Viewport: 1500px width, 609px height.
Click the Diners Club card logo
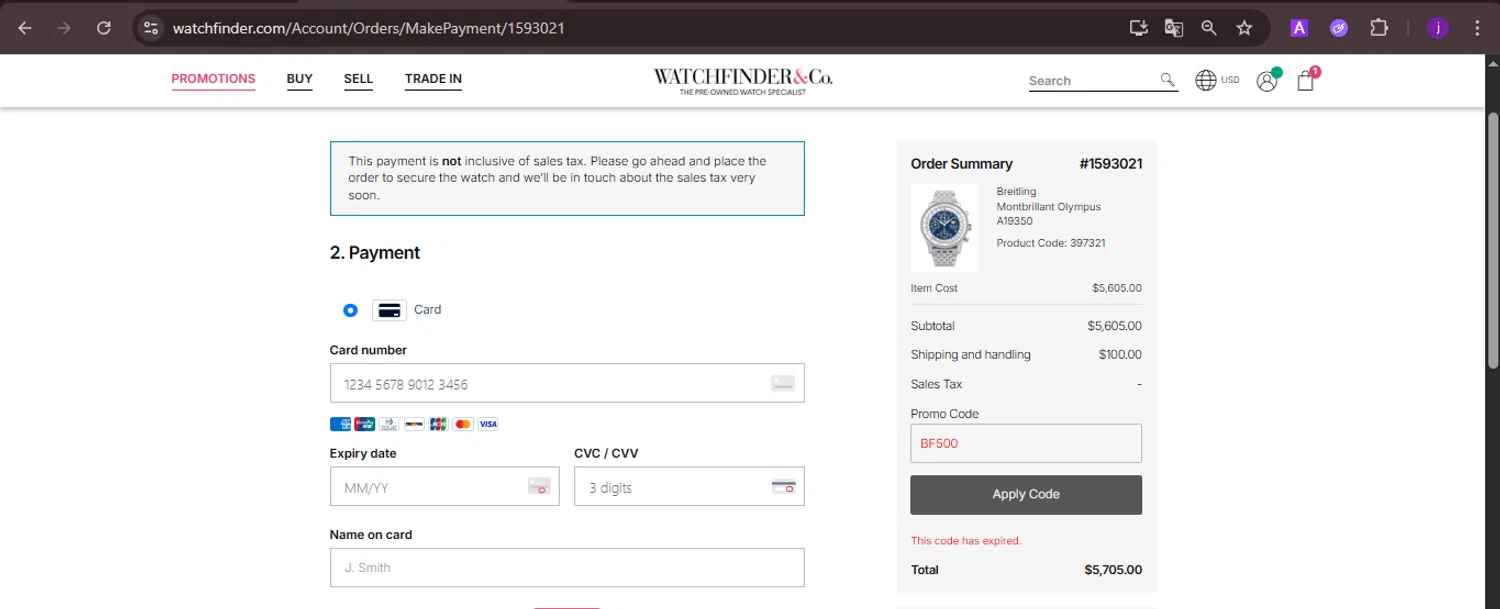pos(389,424)
